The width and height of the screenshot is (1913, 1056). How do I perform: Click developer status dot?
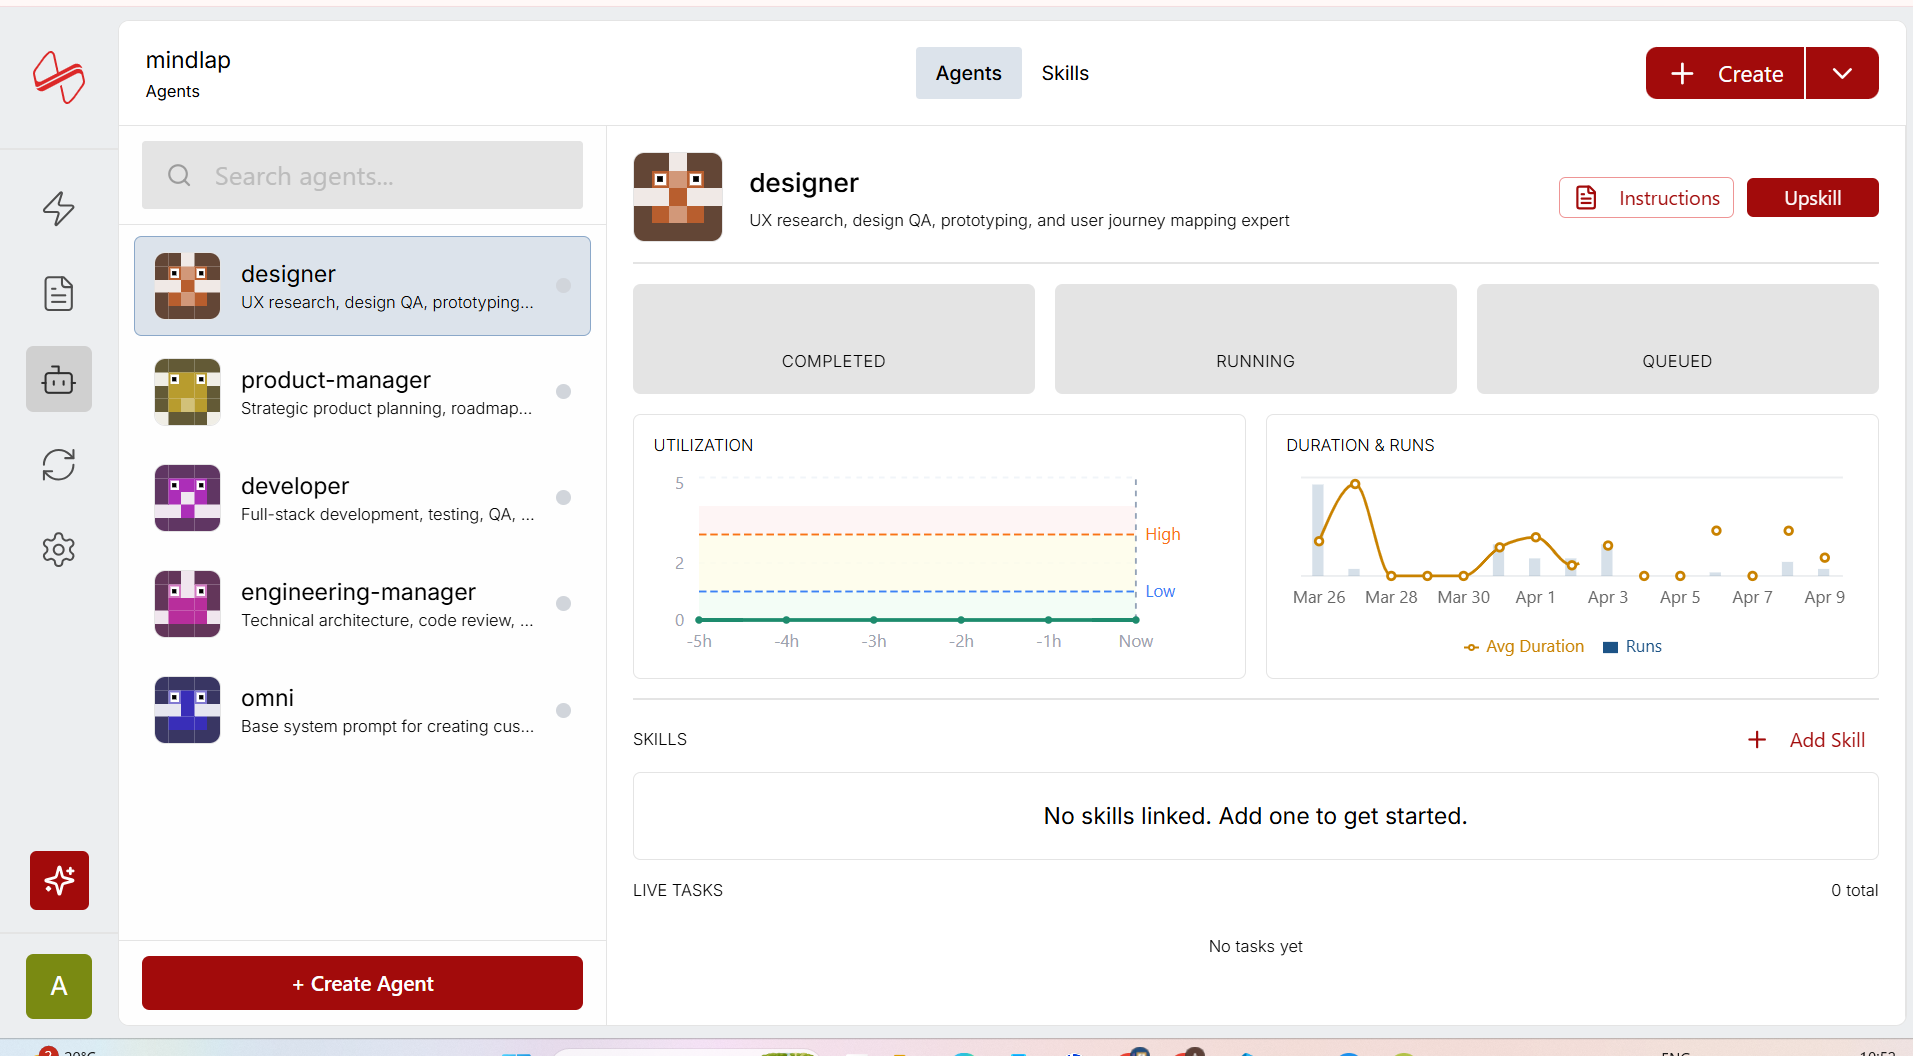564,497
